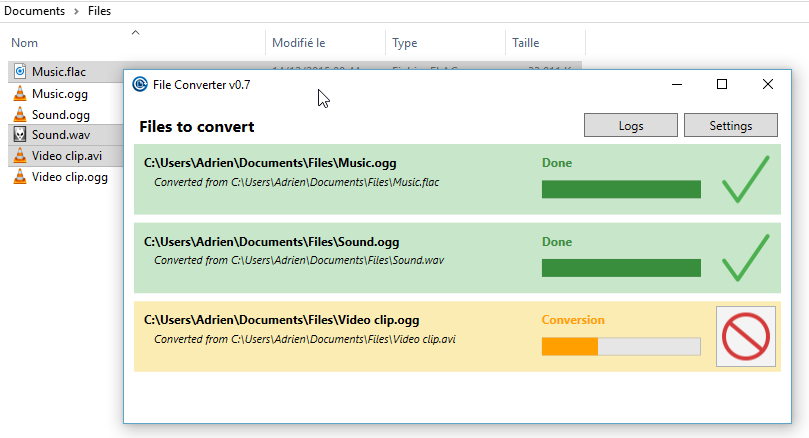The height and width of the screenshot is (438, 809).
Task: Click the green checkmark for Sound.ogg
Action: 745,257
